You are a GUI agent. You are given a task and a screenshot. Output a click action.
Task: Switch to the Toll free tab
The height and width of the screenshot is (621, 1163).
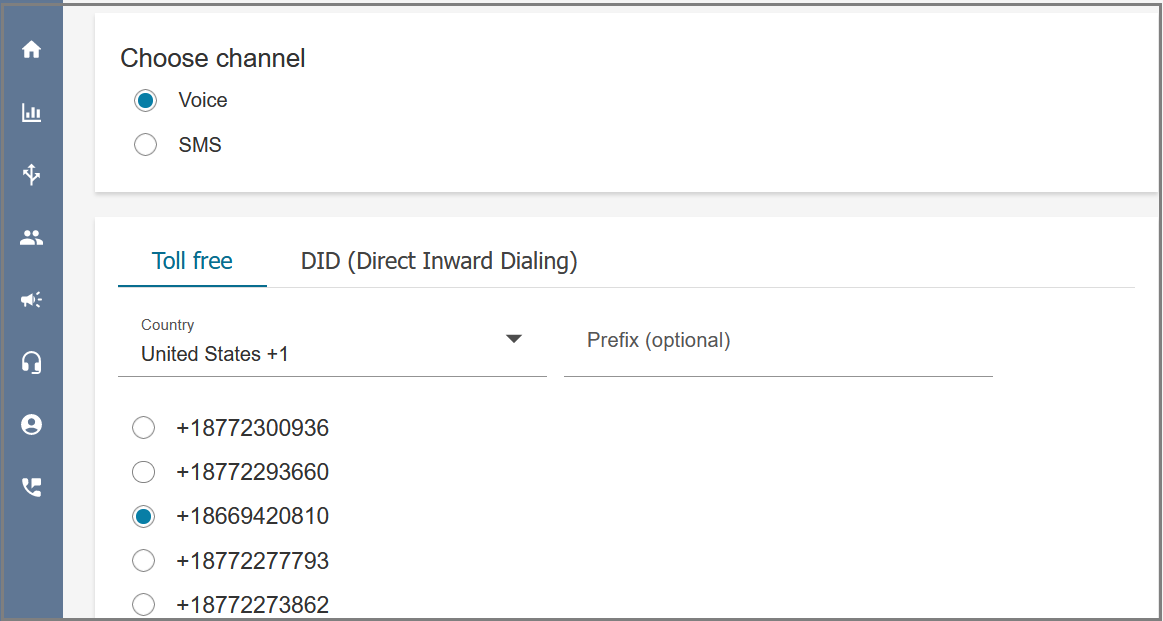pyautogui.click(x=192, y=261)
